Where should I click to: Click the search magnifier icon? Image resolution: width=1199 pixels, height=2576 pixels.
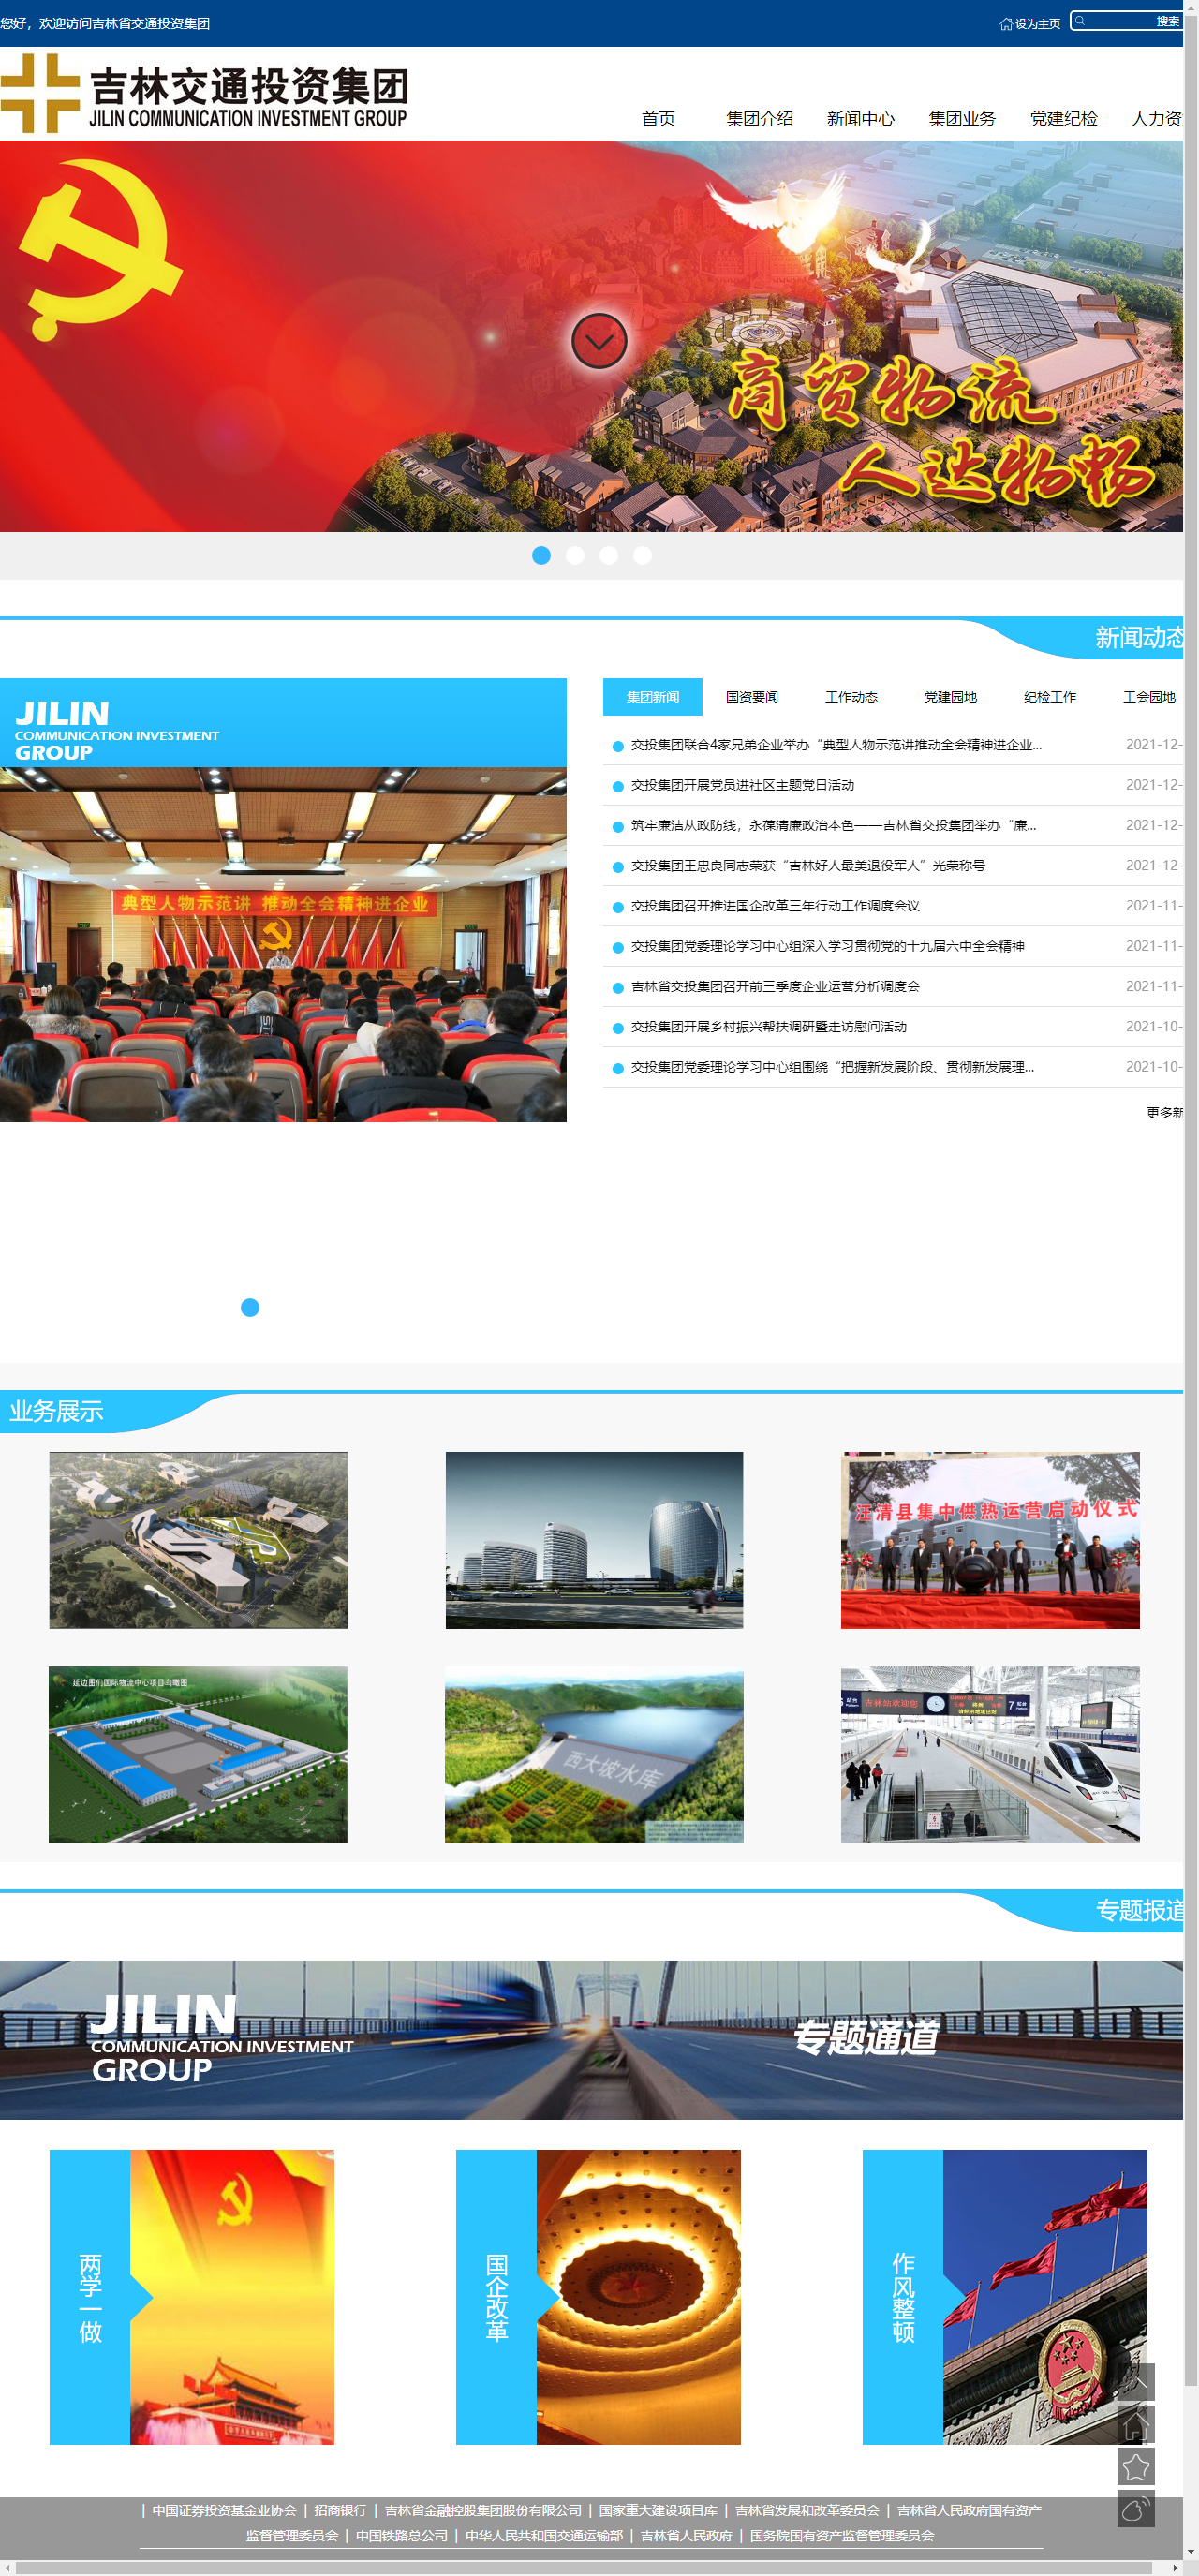tap(1080, 21)
